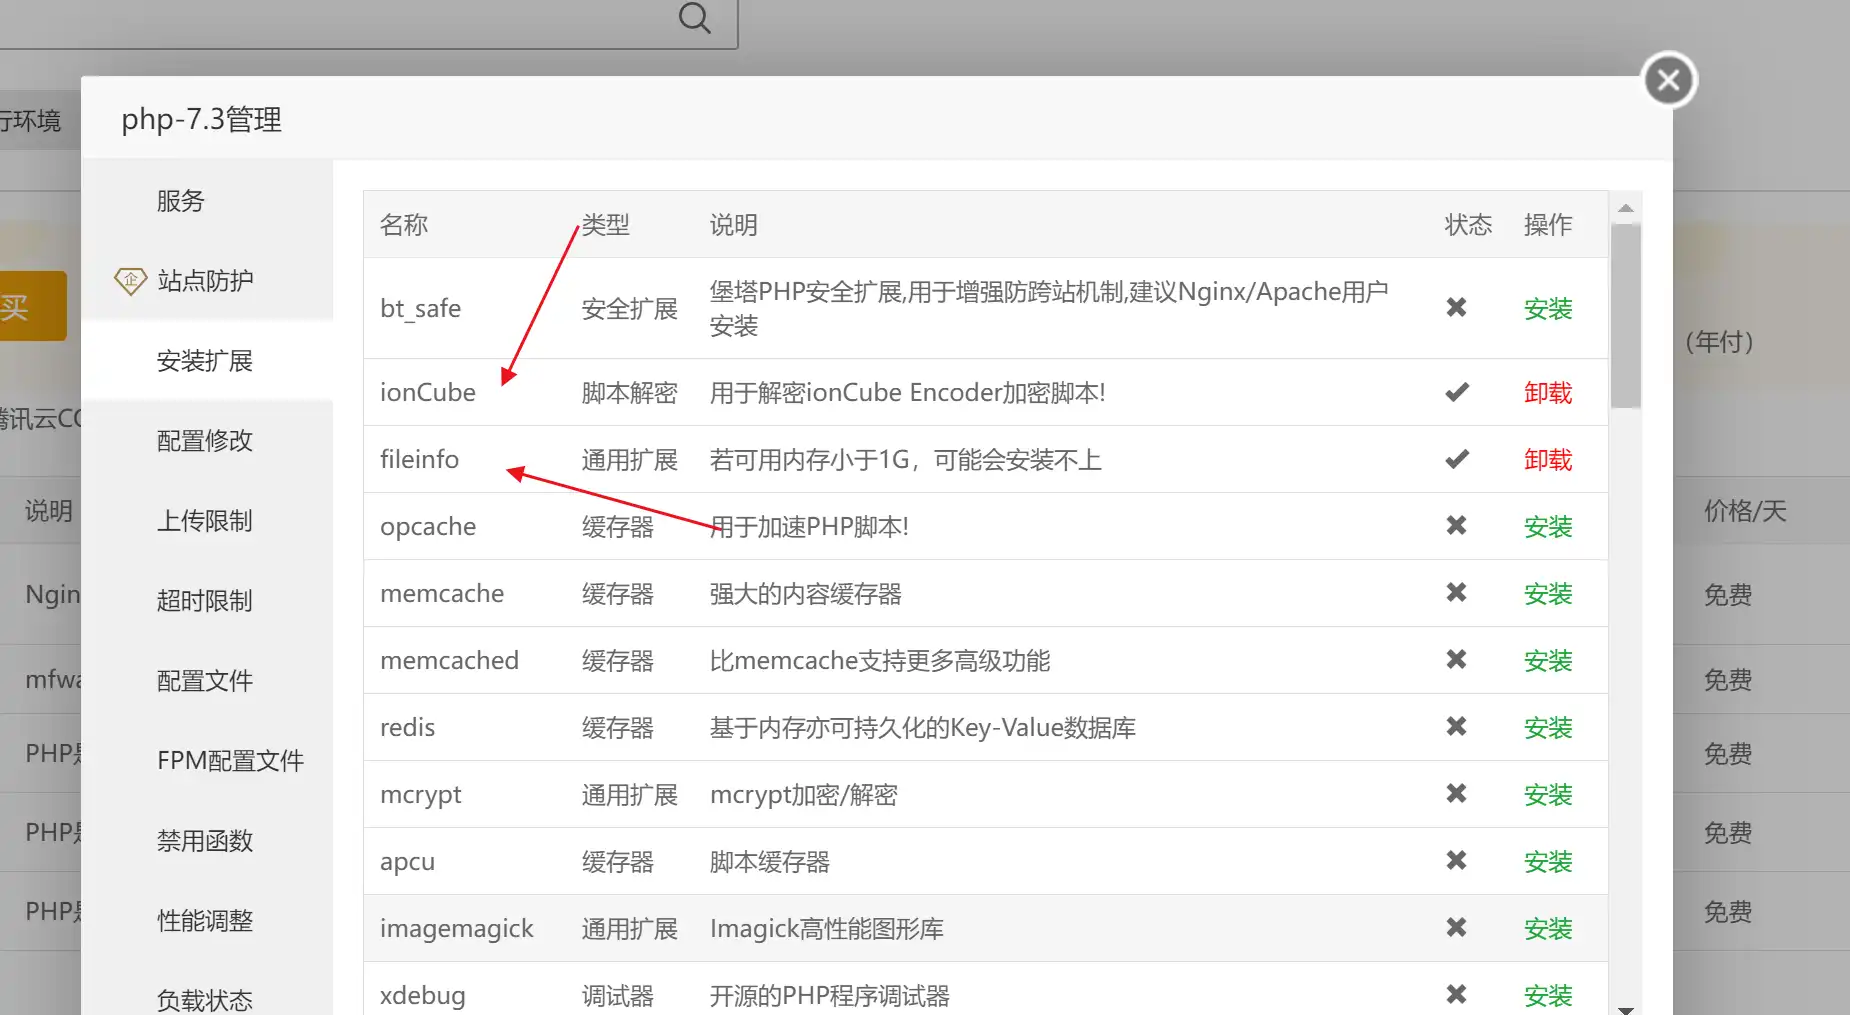Click the redis description text
The width and height of the screenshot is (1850, 1015).
(x=923, y=728)
